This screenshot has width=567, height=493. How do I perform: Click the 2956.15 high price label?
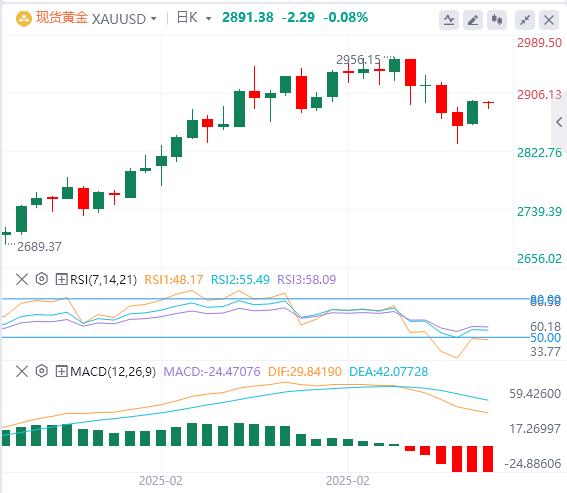pyautogui.click(x=358, y=60)
